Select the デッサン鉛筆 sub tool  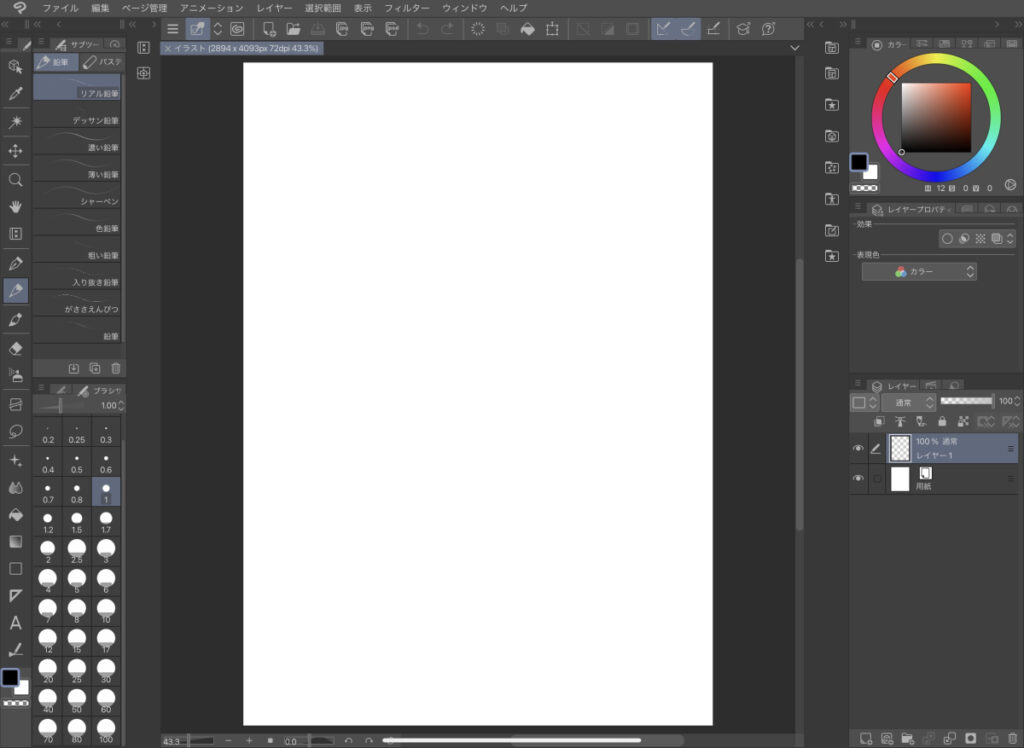coord(77,114)
